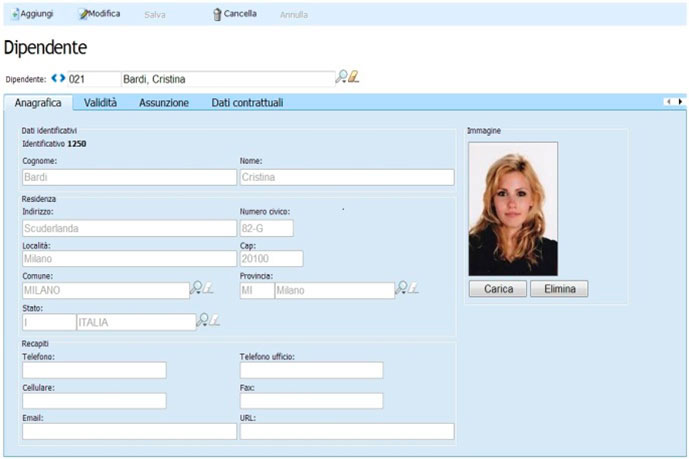
Task: Click the Numero civico field
Action: click(267, 228)
